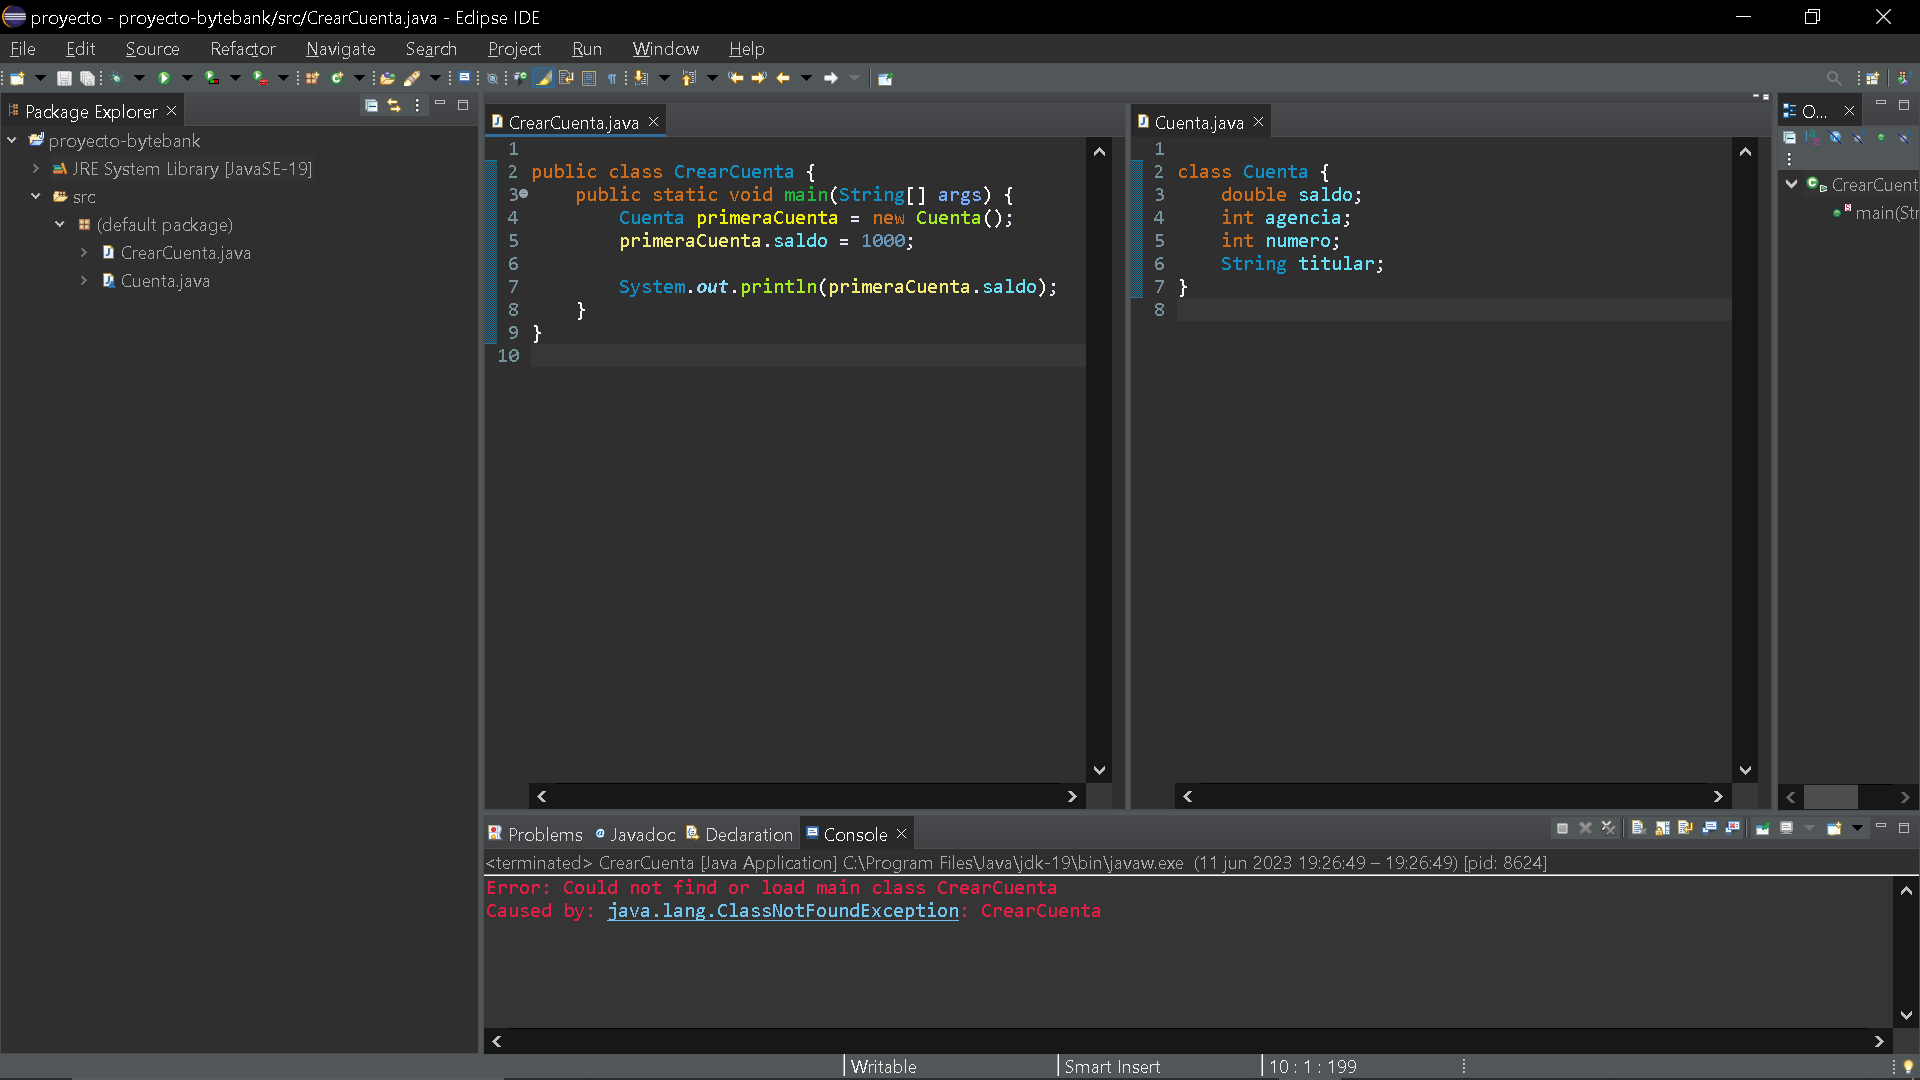This screenshot has width=1920, height=1080.
Task: Scroll down in CrearCuenta.java editor
Action: tap(1100, 770)
